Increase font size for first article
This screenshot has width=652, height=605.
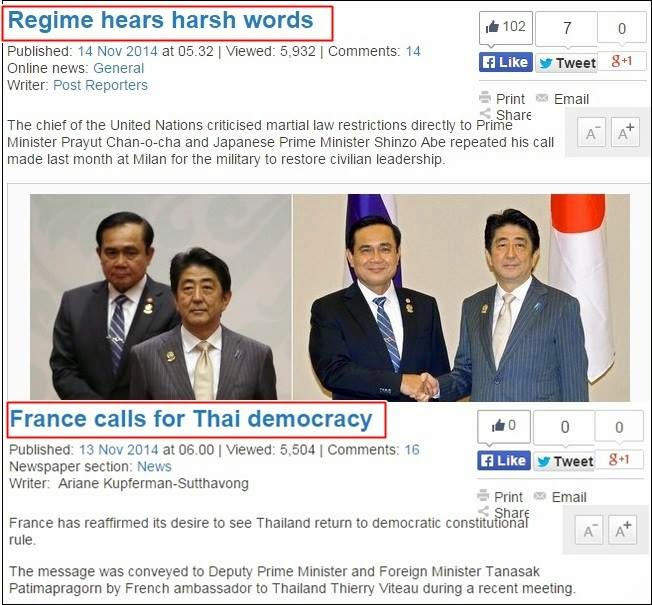tap(626, 132)
